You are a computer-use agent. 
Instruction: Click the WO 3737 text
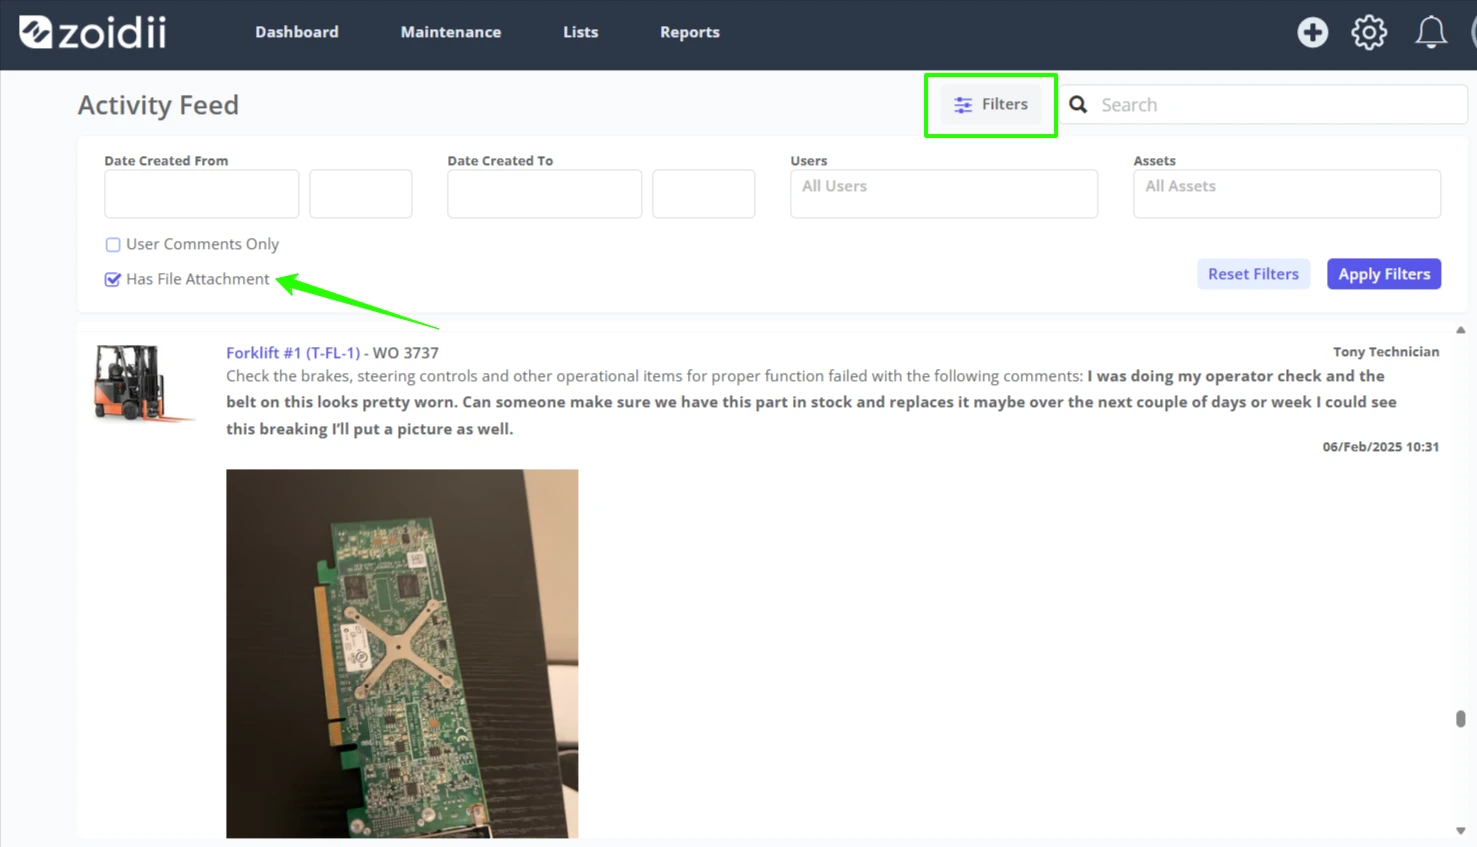coord(405,352)
